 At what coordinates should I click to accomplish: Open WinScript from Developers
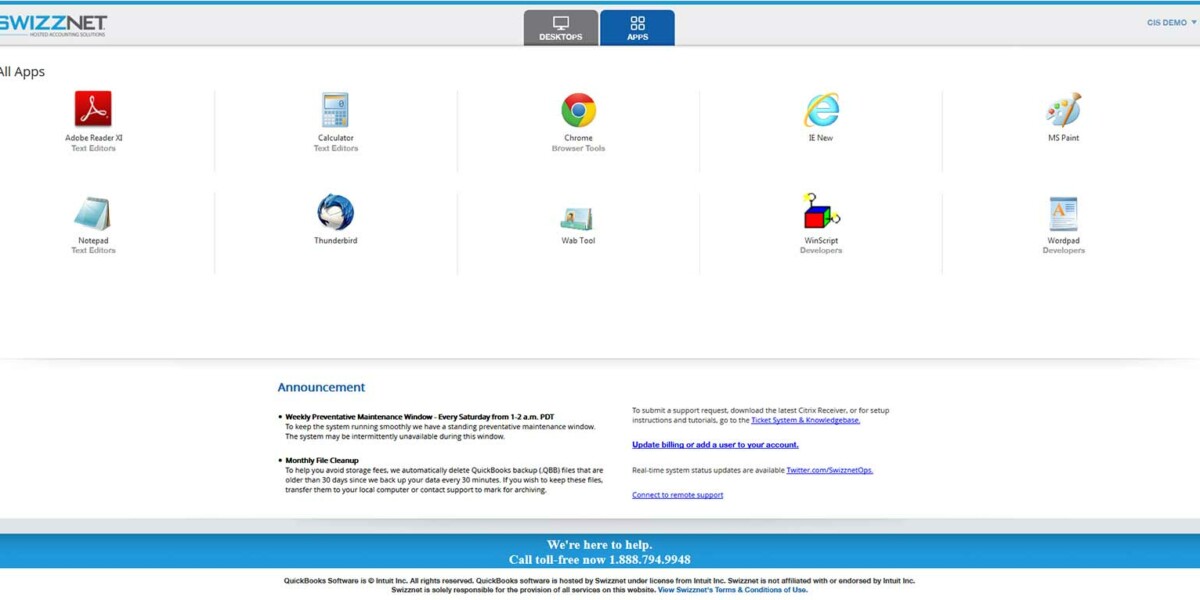(820, 213)
